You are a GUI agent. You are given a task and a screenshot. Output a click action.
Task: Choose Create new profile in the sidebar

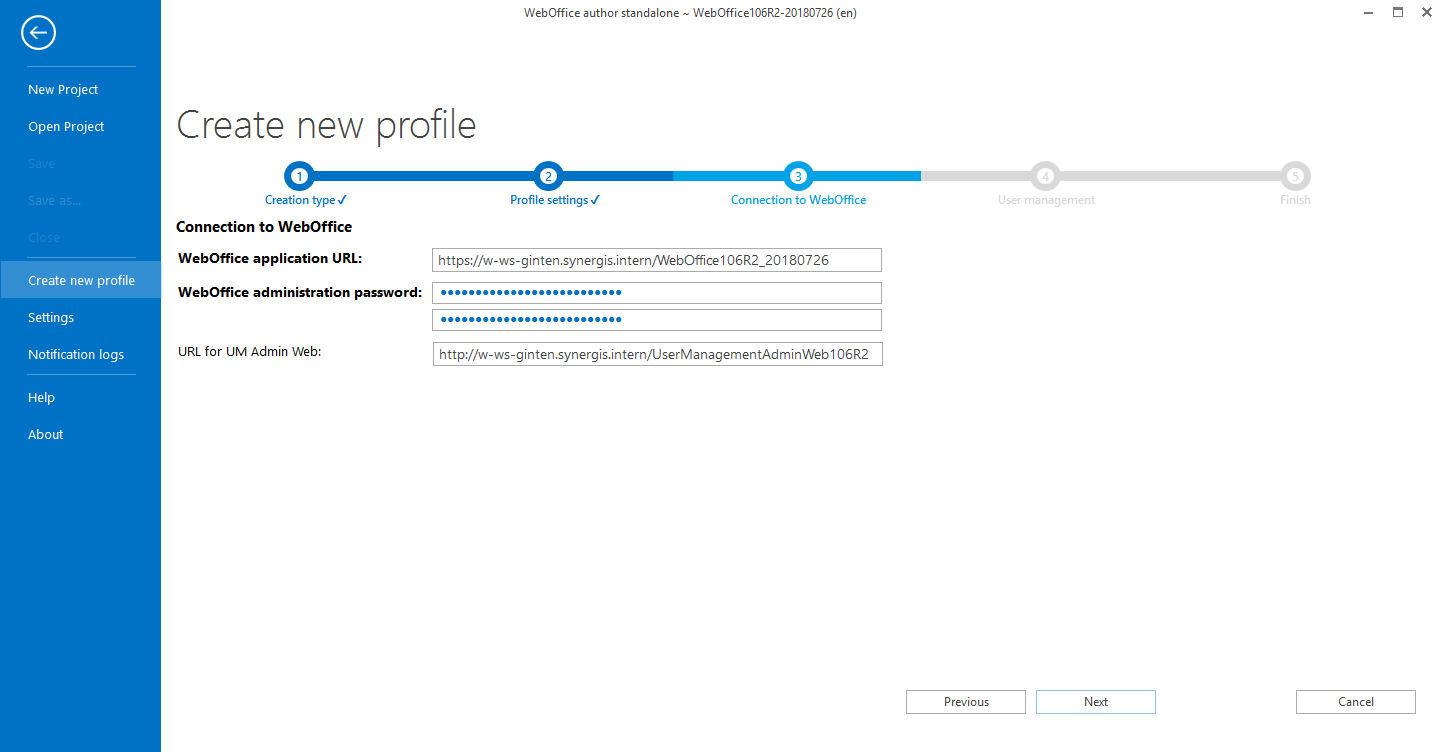pyautogui.click(x=81, y=280)
